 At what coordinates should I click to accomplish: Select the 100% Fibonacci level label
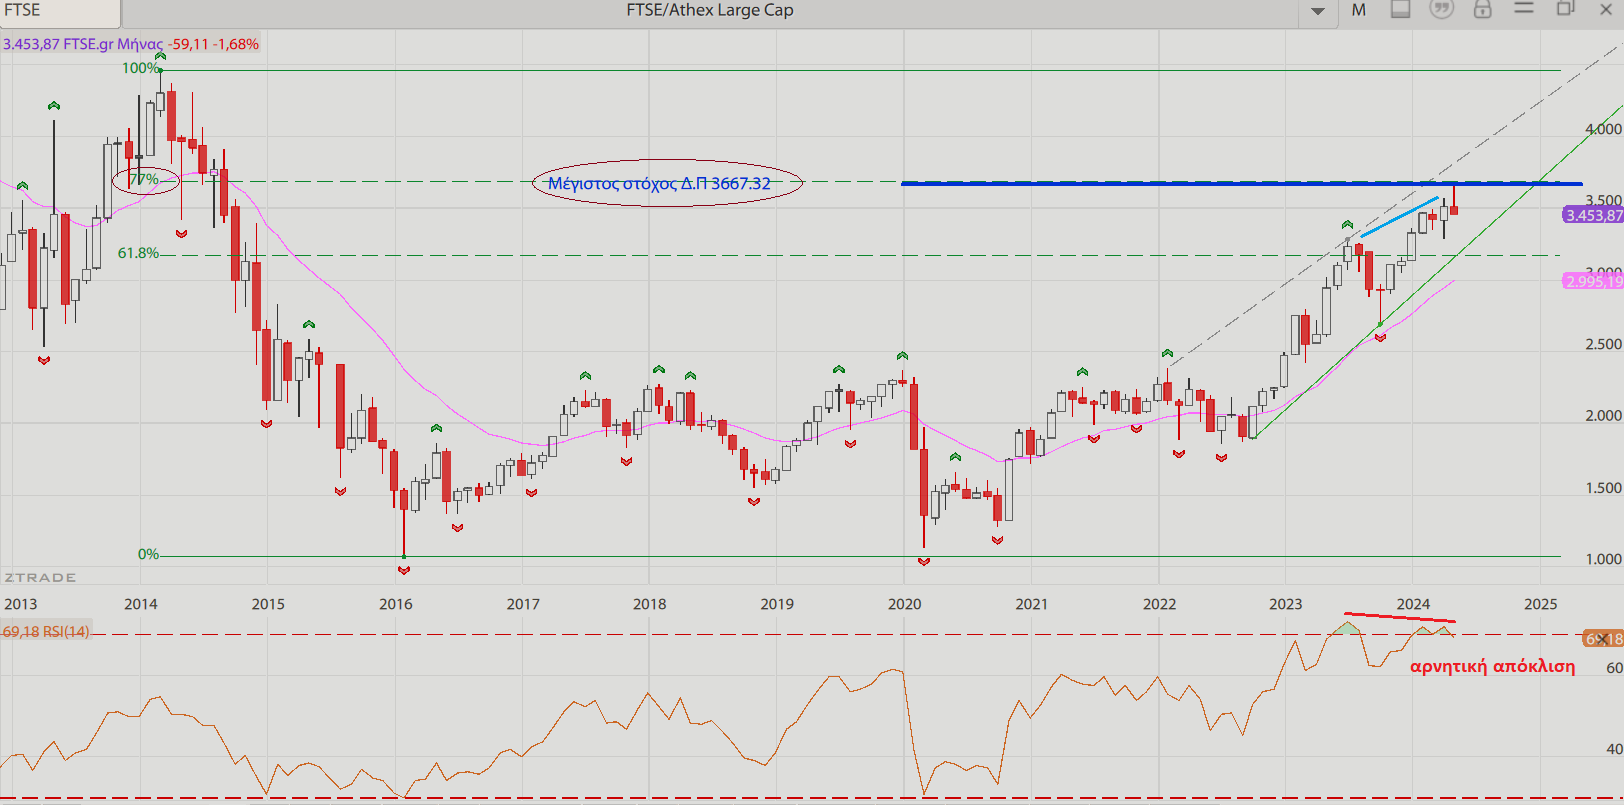pos(140,68)
